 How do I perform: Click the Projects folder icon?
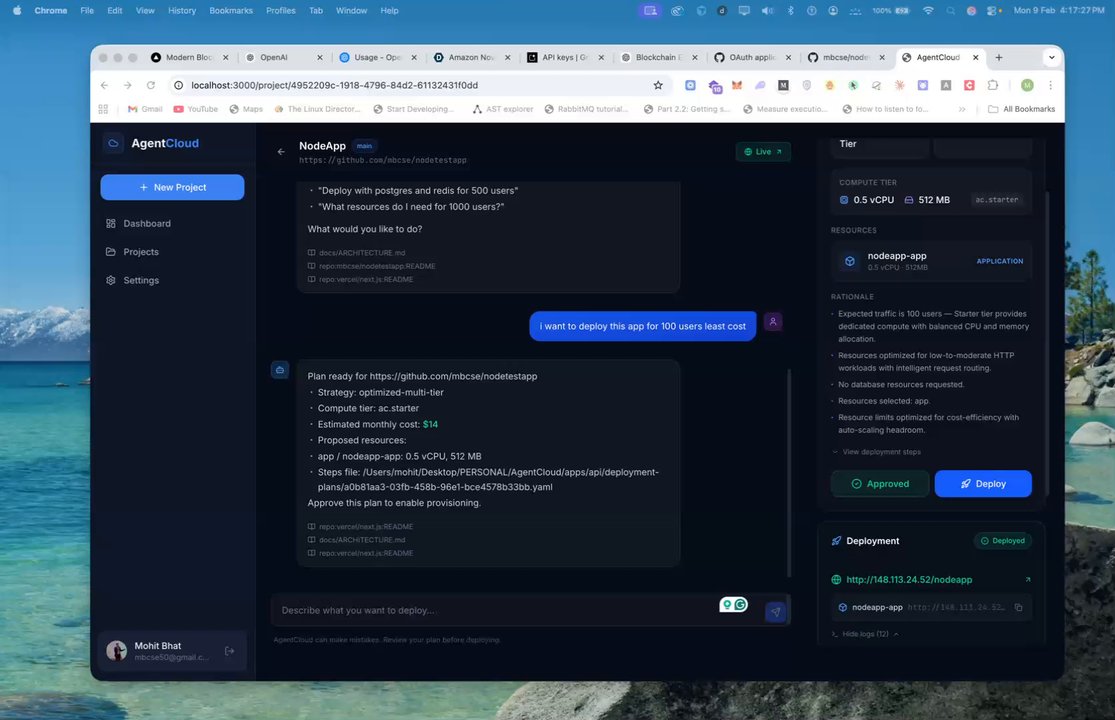coord(111,252)
